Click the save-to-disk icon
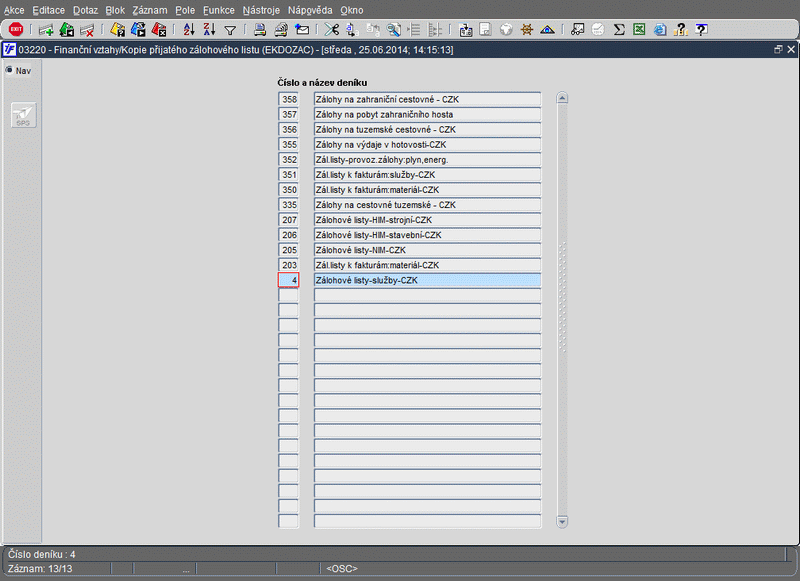The width and height of the screenshot is (800, 581). [x=465, y=30]
